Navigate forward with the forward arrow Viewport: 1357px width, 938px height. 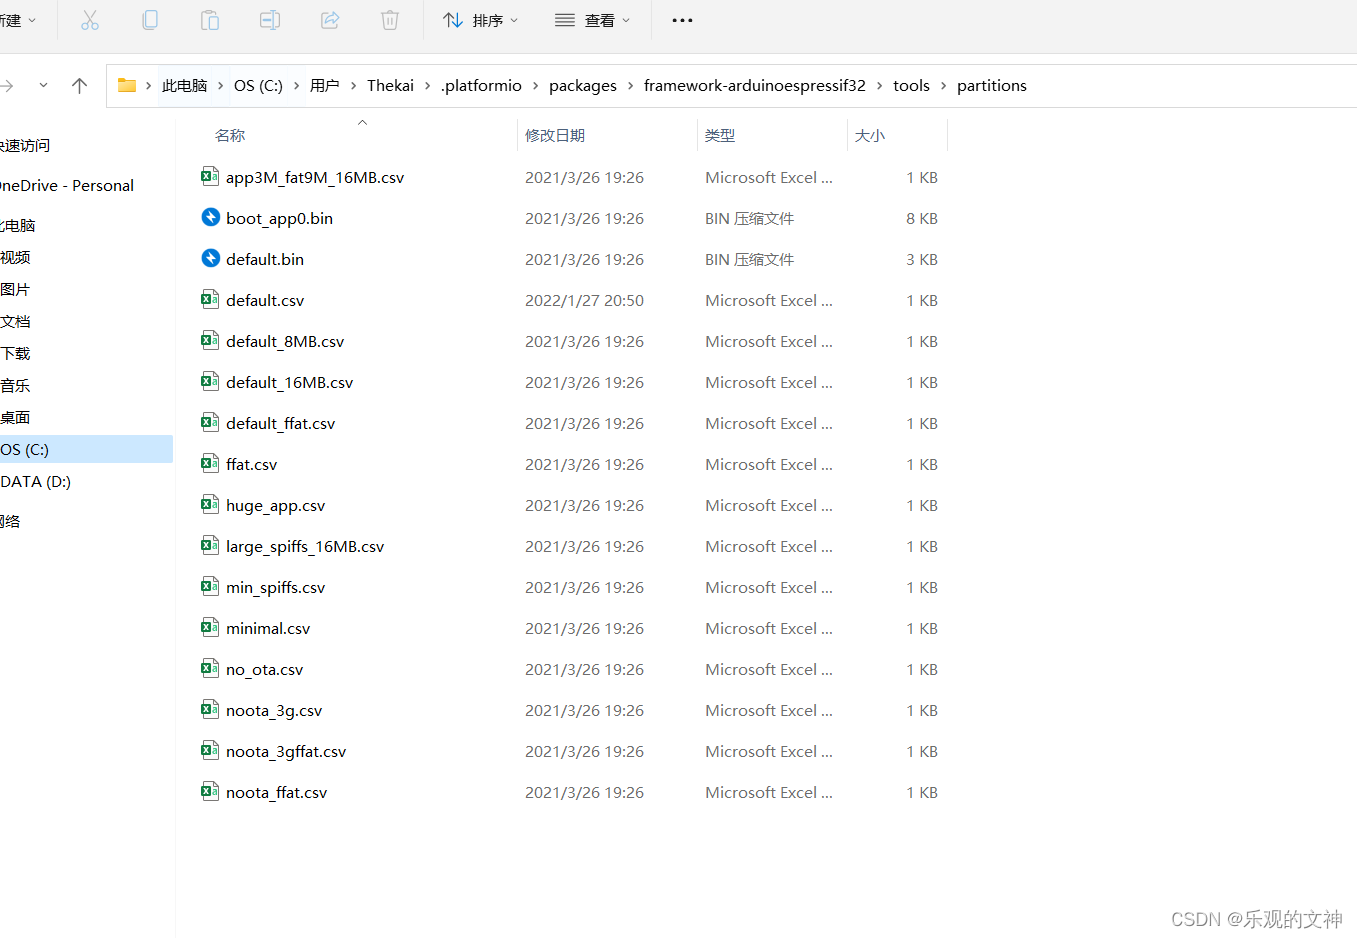pyautogui.click(x=6, y=86)
